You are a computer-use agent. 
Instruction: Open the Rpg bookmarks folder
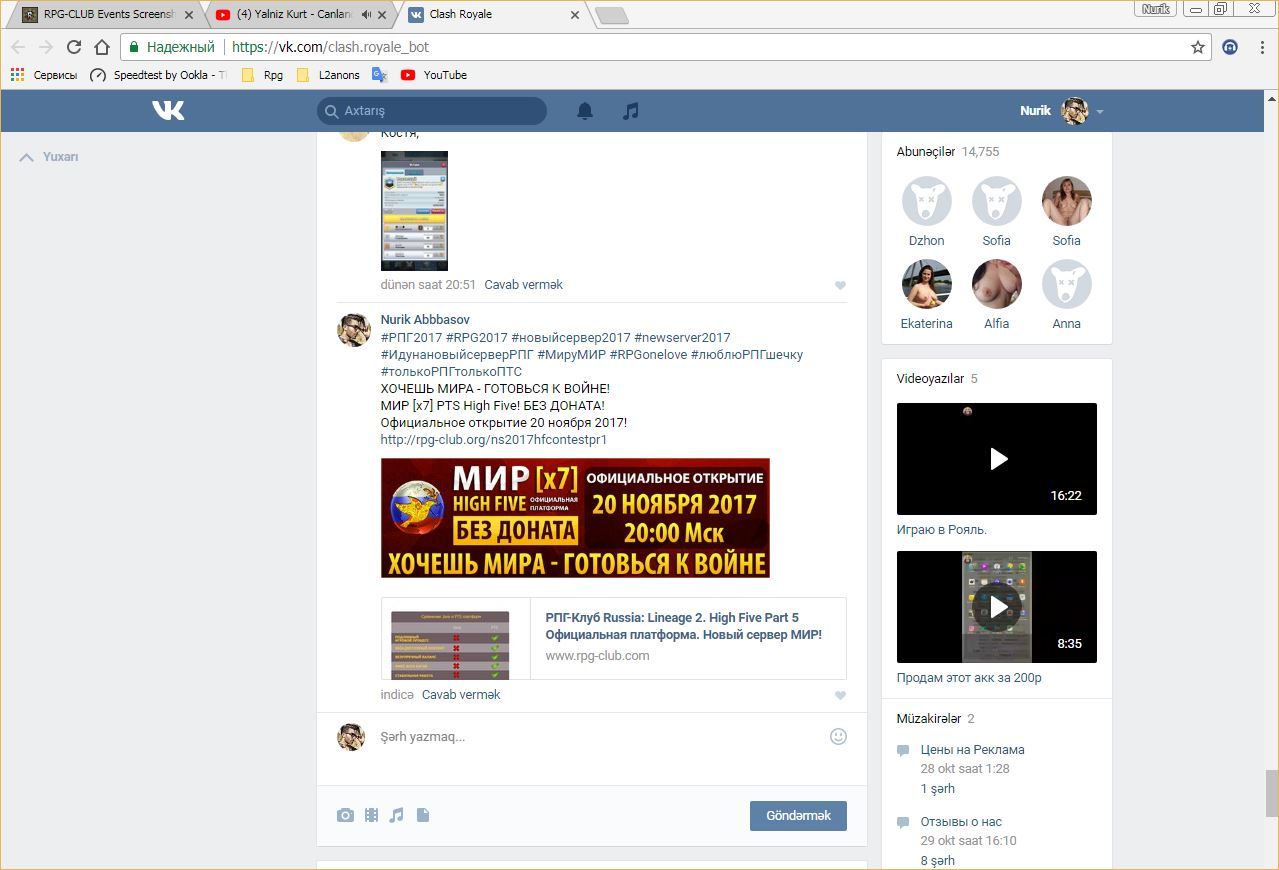pos(262,75)
